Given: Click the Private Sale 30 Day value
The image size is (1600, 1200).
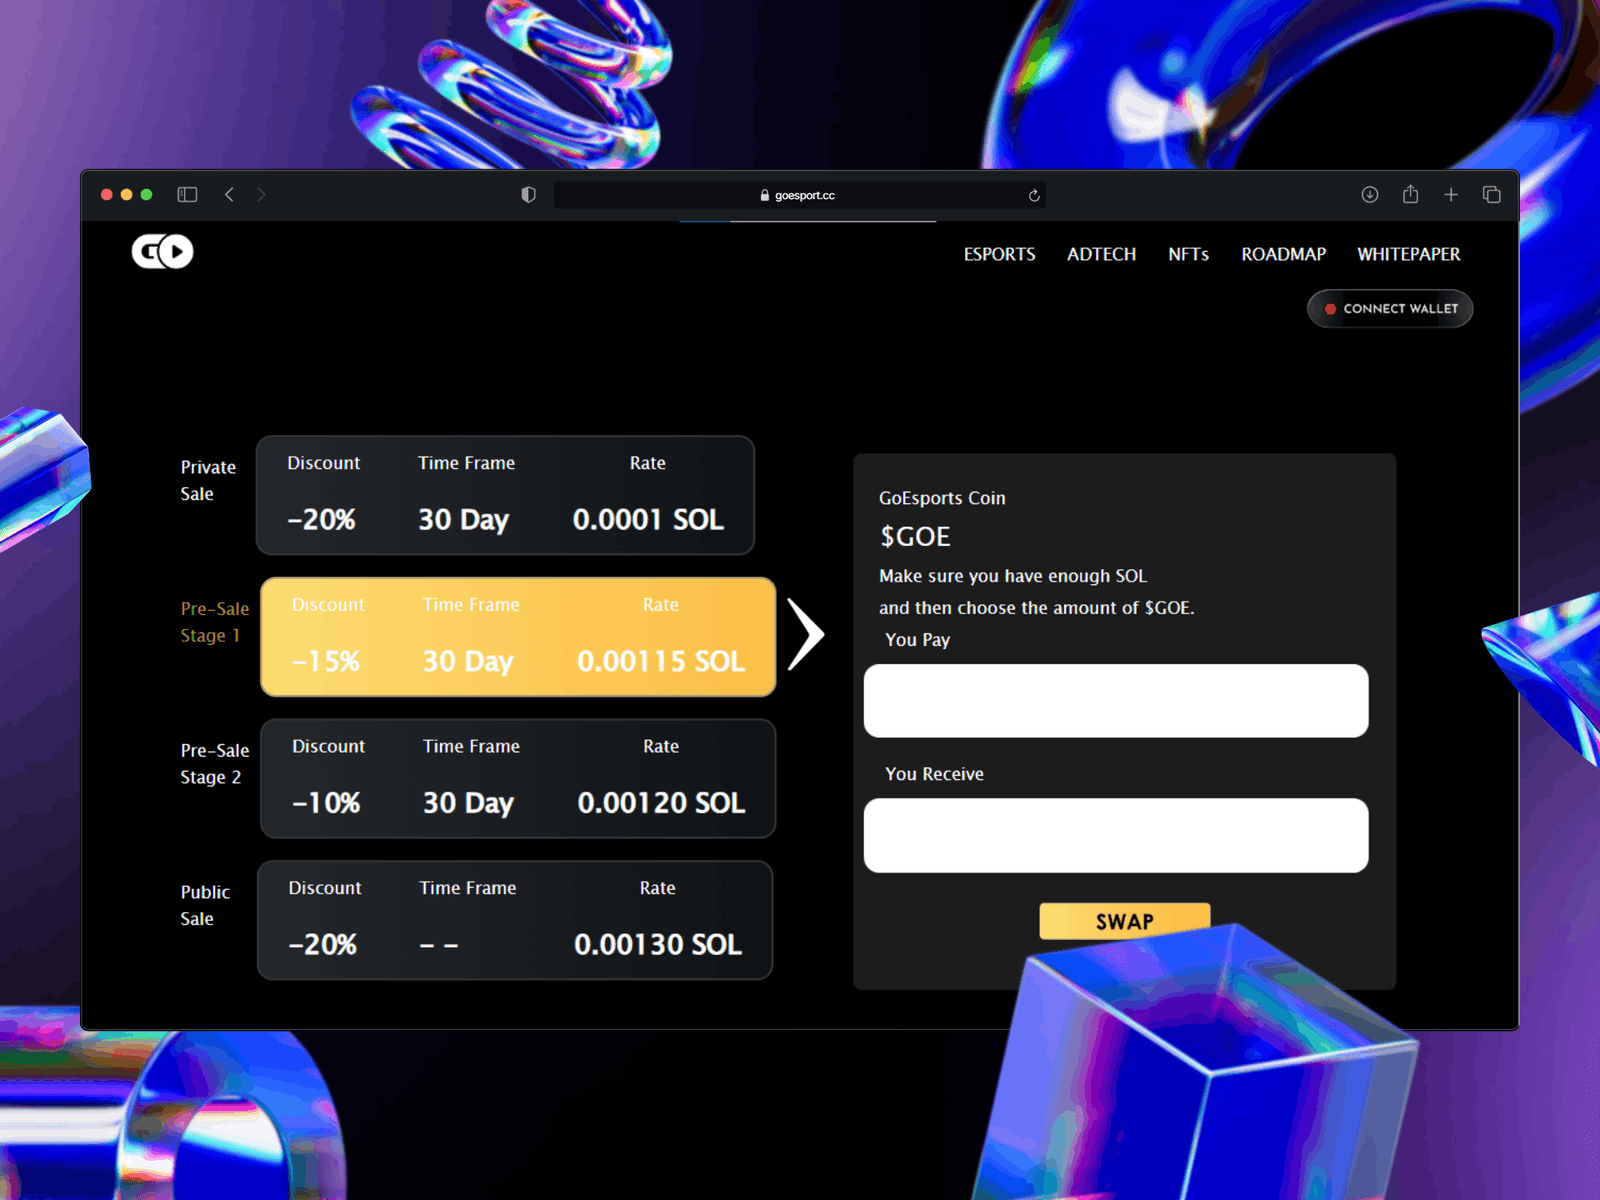Looking at the screenshot, I should point(463,520).
